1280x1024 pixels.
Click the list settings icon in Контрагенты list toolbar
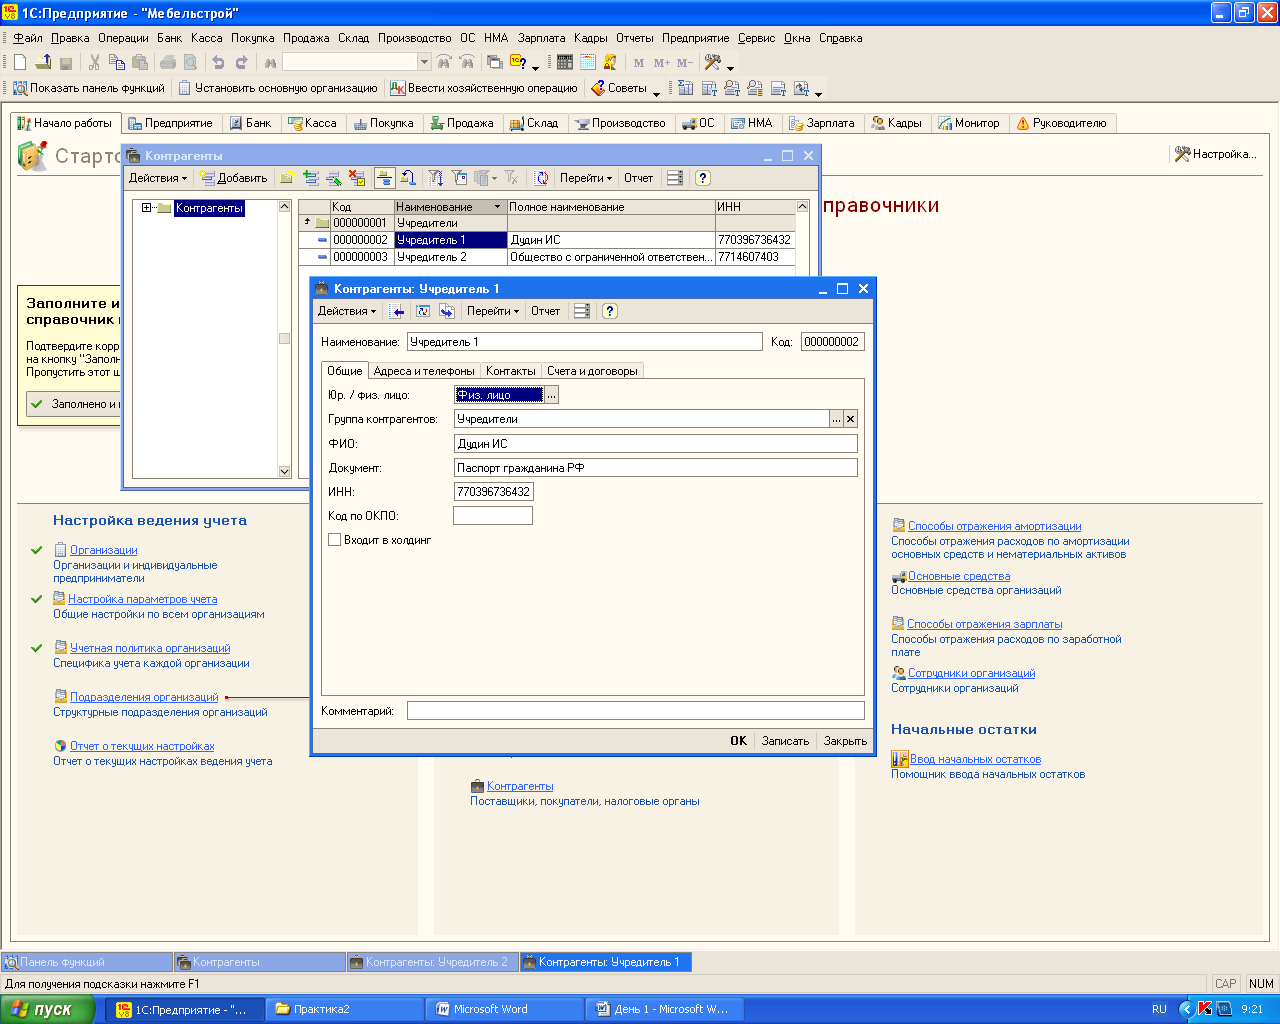pyautogui.click(x=675, y=178)
